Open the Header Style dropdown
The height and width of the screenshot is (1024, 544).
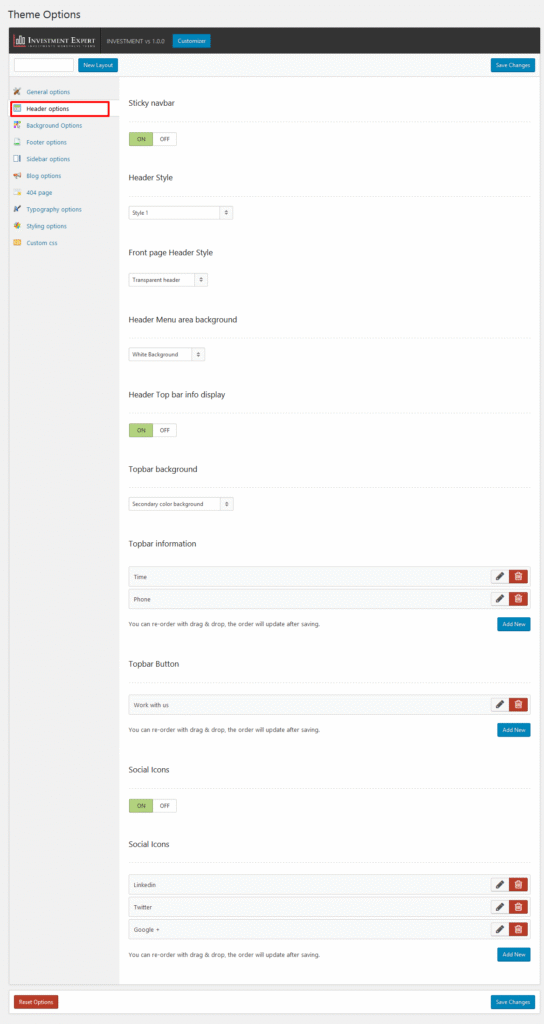pyautogui.click(x=181, y=213)
